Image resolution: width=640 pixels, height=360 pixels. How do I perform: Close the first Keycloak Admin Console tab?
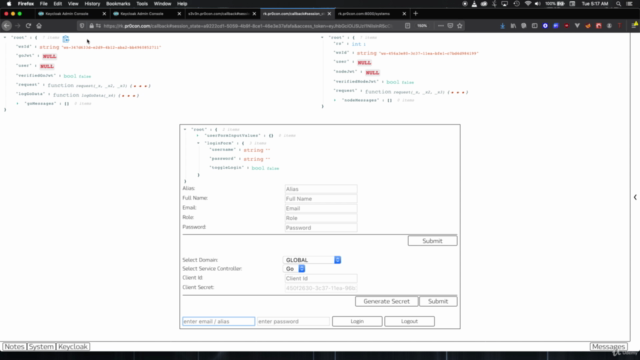[x=104, y=13]
